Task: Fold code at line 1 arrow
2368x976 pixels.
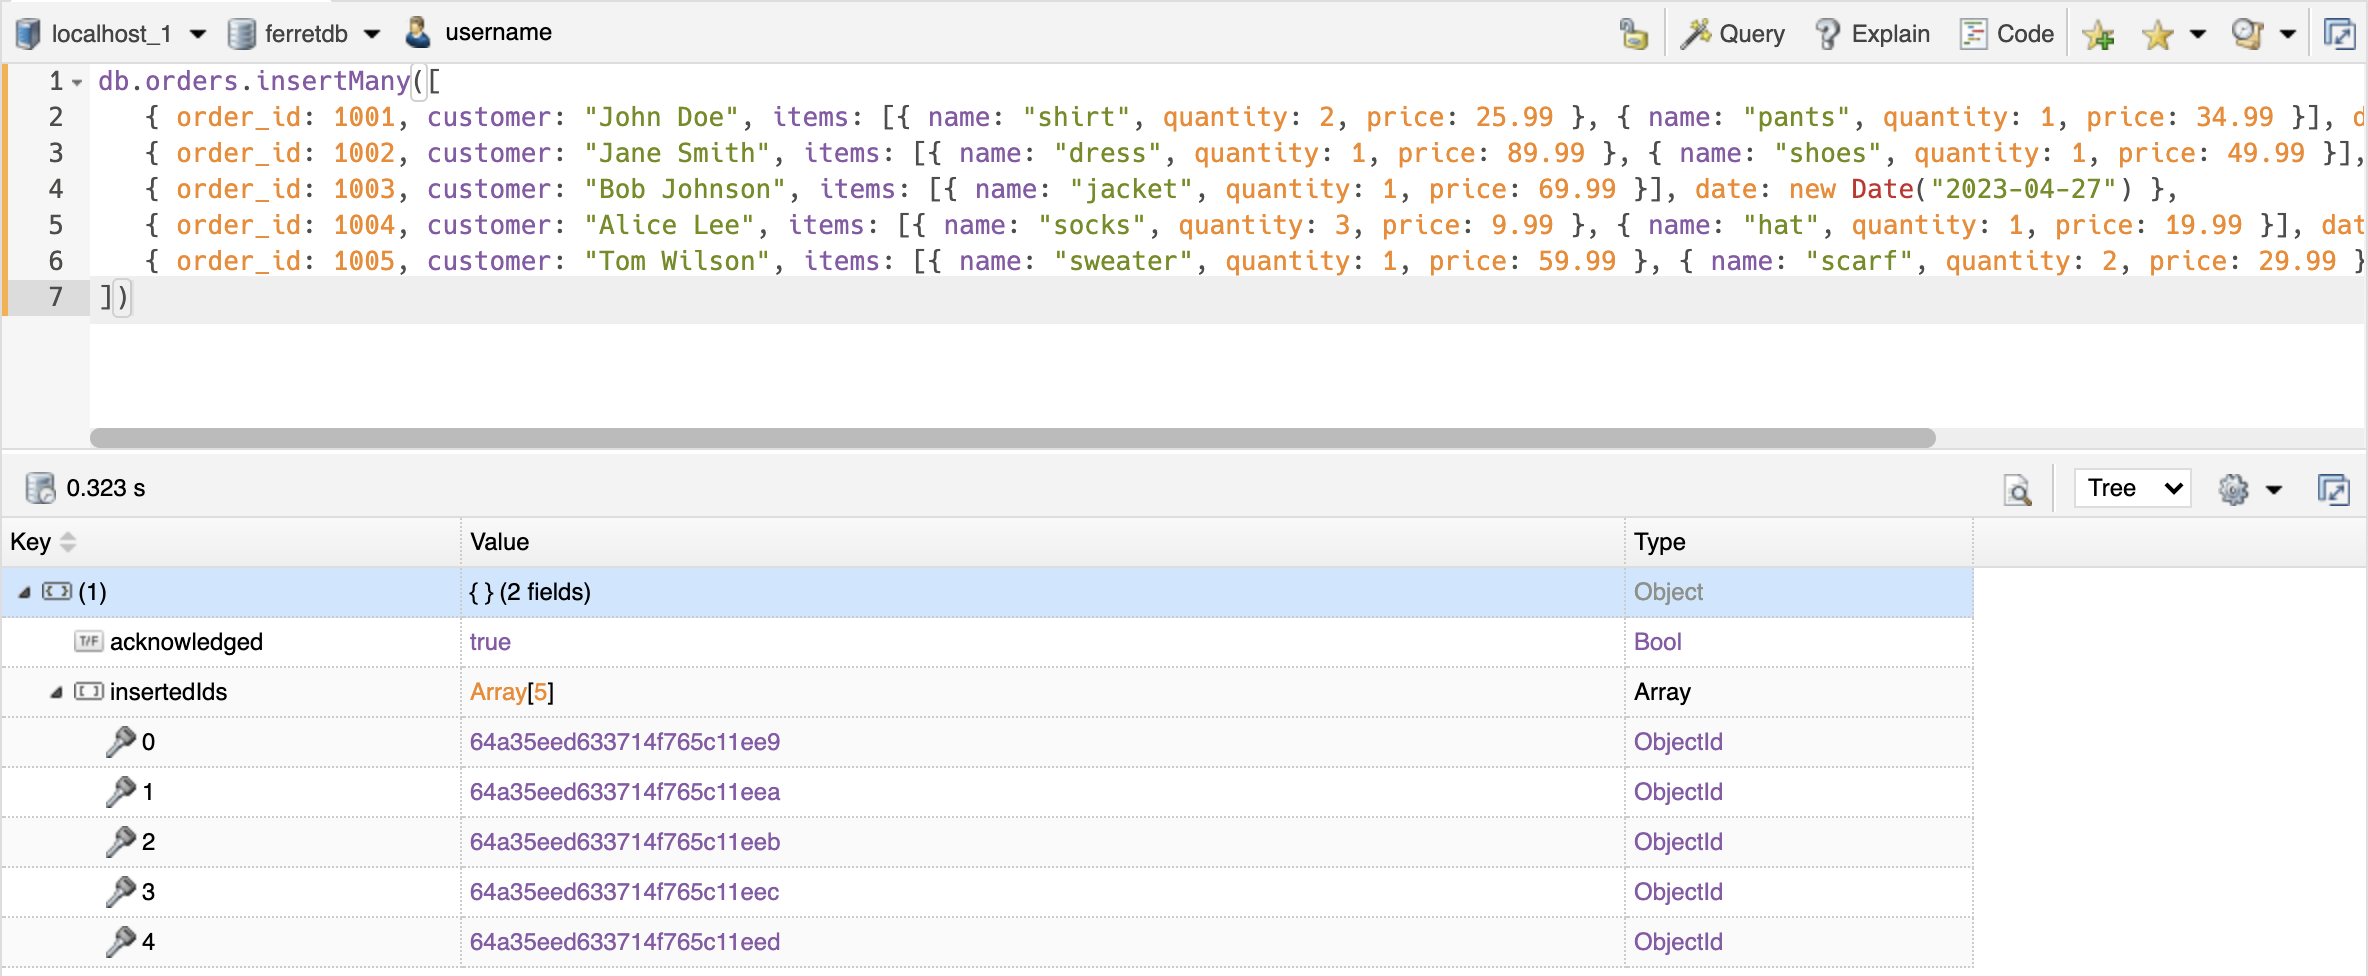Action: (77, 82)
